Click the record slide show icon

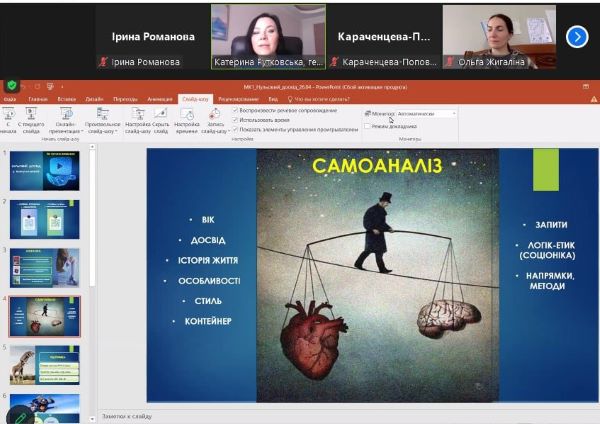pos(214,116)
